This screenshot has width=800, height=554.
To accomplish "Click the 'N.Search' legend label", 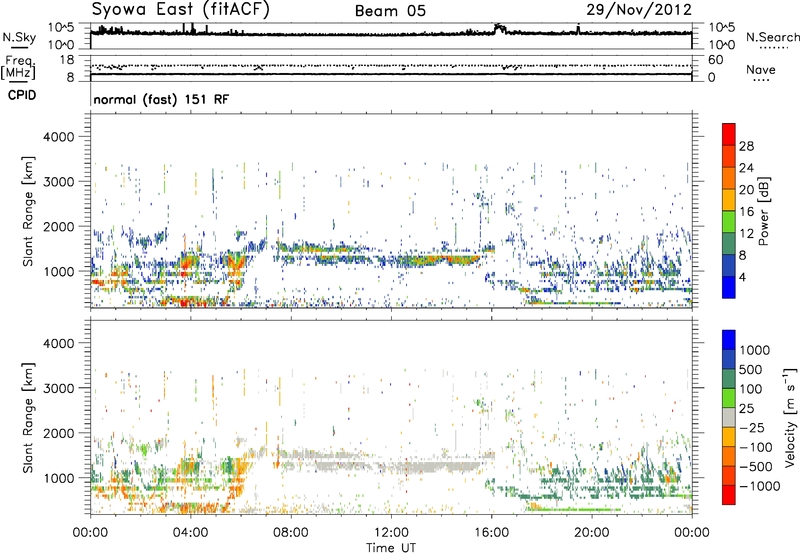I will pos(772,37).
